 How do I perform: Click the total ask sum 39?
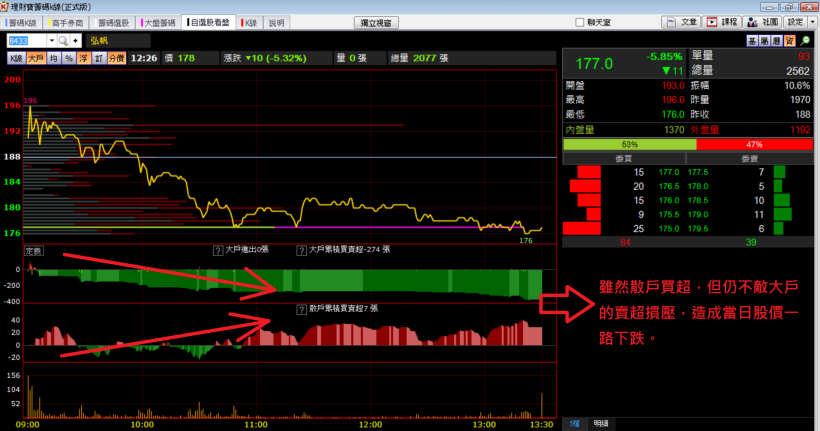(x=751, y=242)
